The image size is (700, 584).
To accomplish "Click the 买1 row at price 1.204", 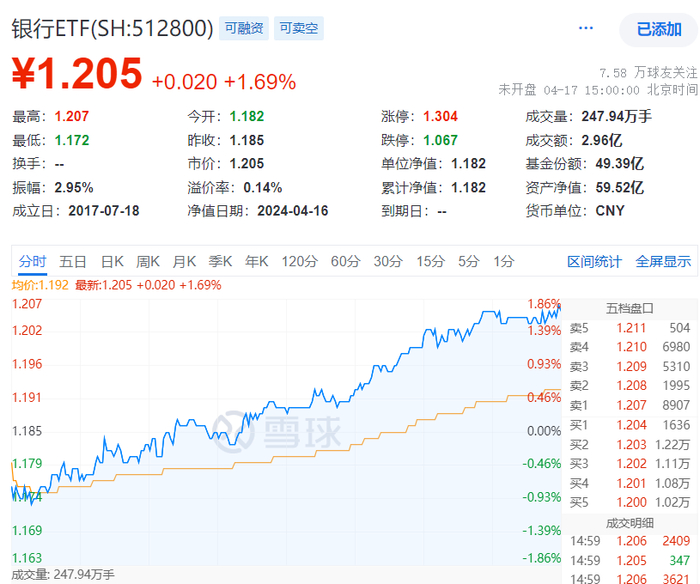I will [x=629, y=425].
